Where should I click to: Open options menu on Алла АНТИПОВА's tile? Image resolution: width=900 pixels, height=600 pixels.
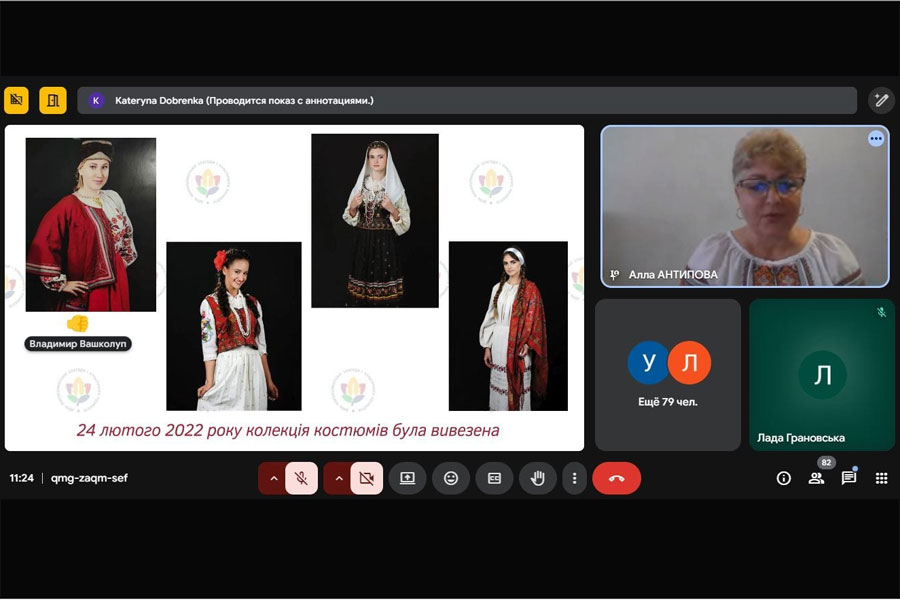pos(876,138)
